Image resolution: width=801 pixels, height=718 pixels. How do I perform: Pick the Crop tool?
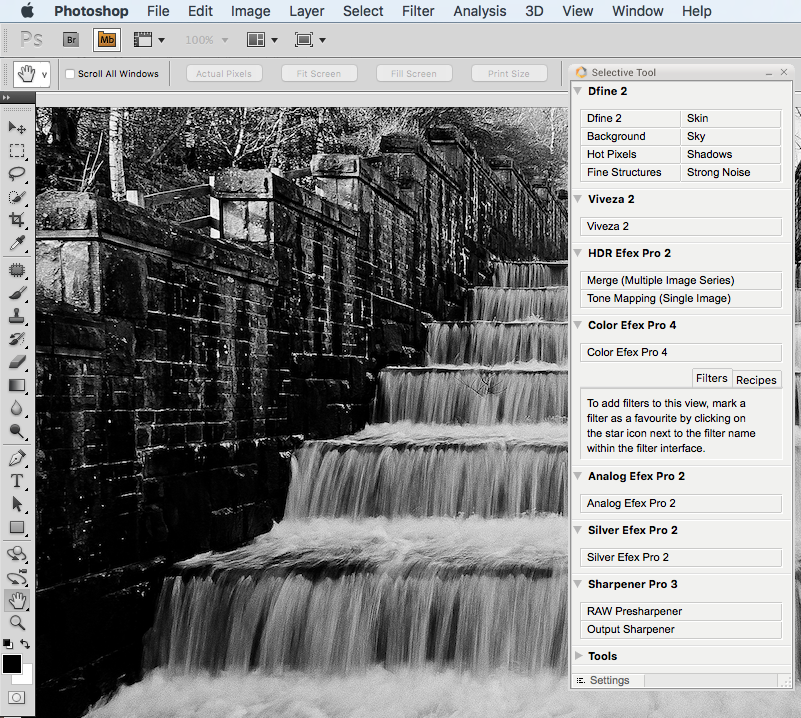(x=17, y=220)
